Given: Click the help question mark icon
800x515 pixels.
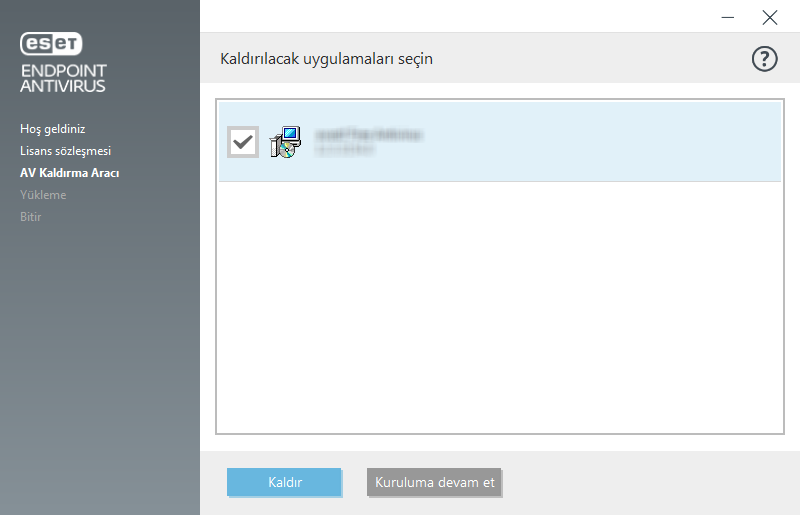Looking at the screenshot, I should click(x=764, y=59).
